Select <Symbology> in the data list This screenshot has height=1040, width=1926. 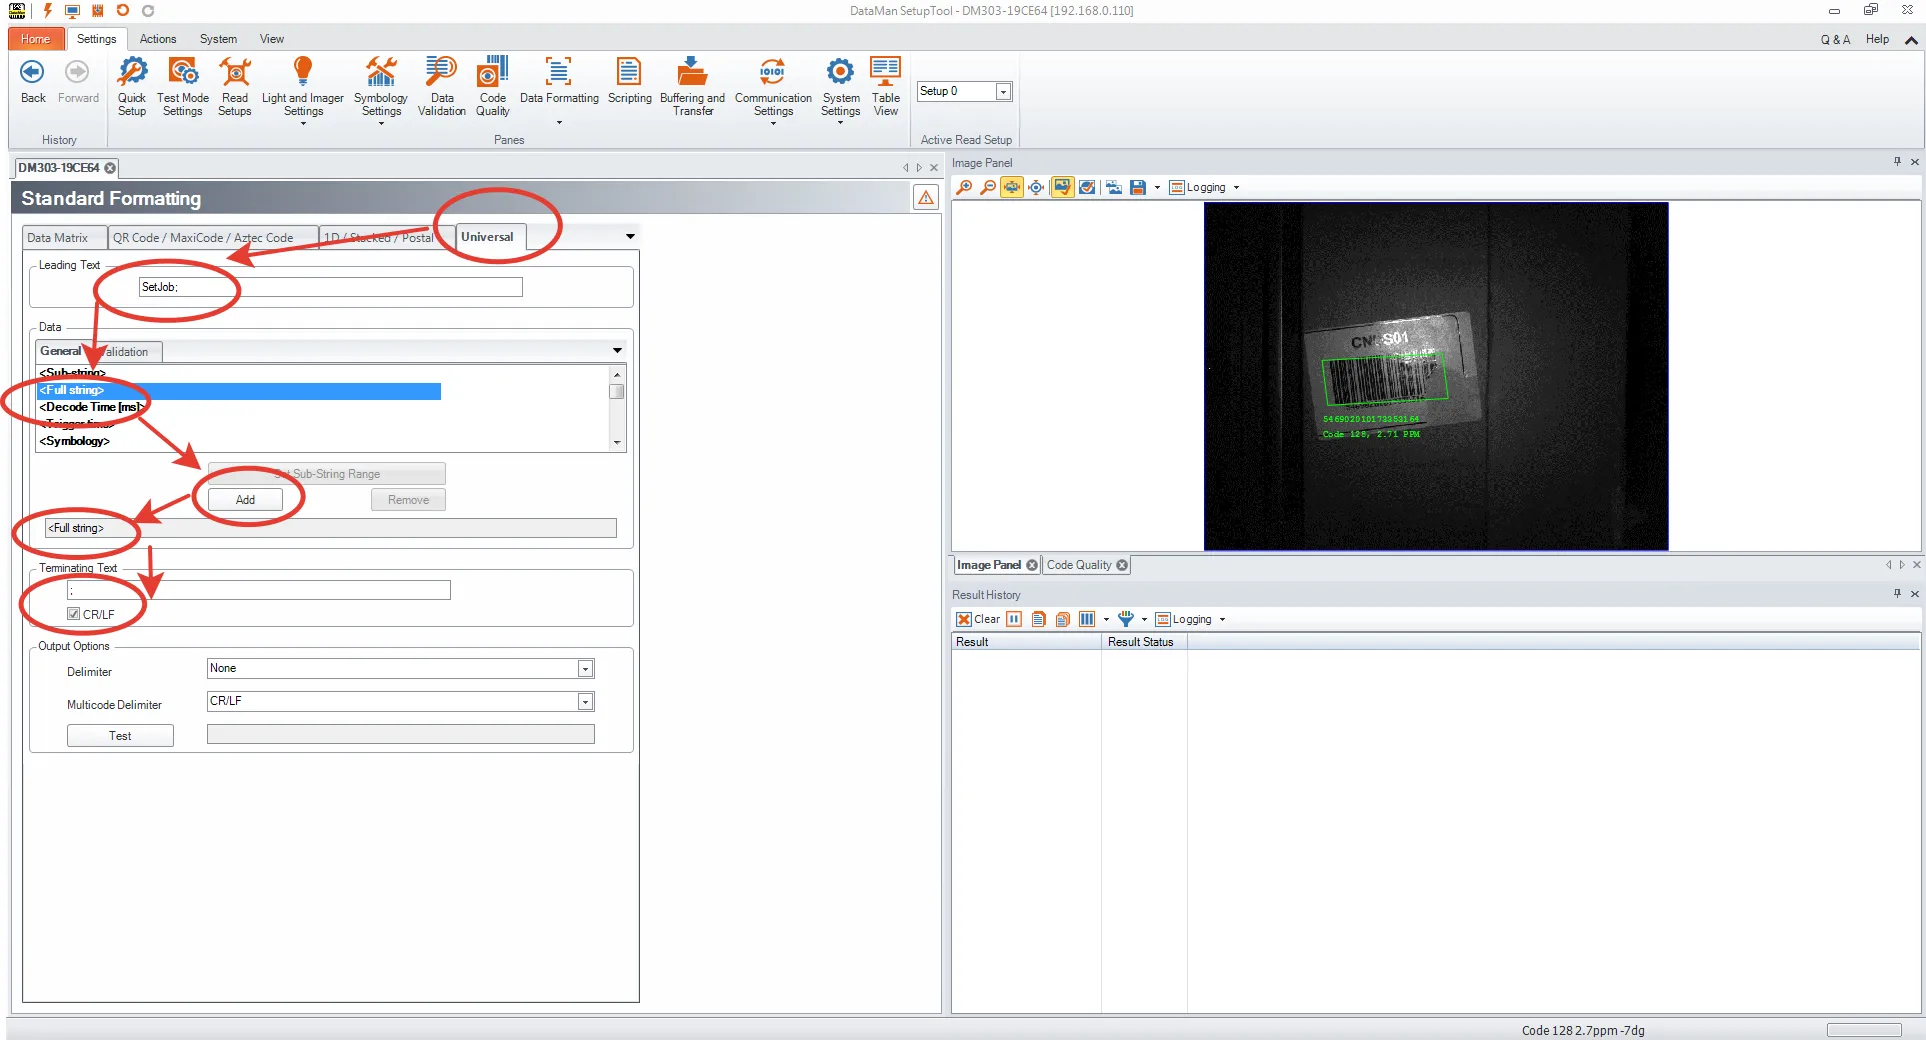click(x=75, y=441)
